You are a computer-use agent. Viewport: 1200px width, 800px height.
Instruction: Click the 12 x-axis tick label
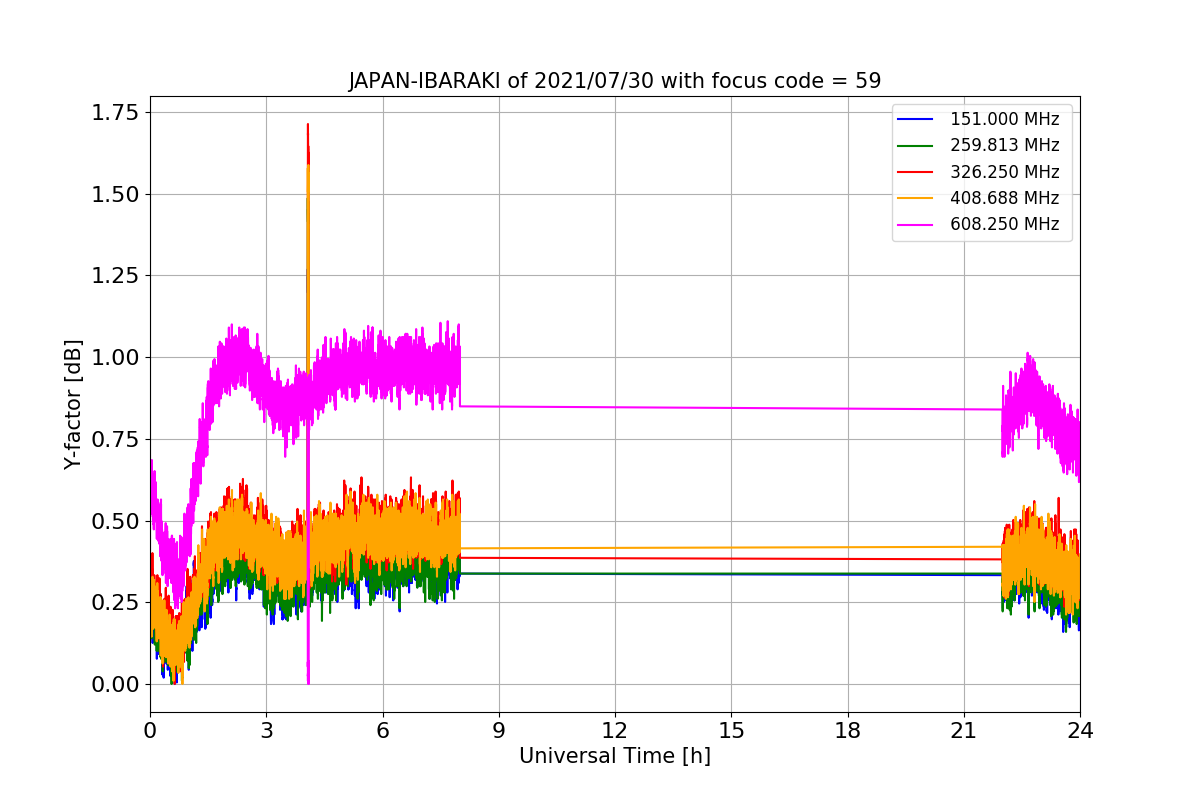[x=615, y=731]
